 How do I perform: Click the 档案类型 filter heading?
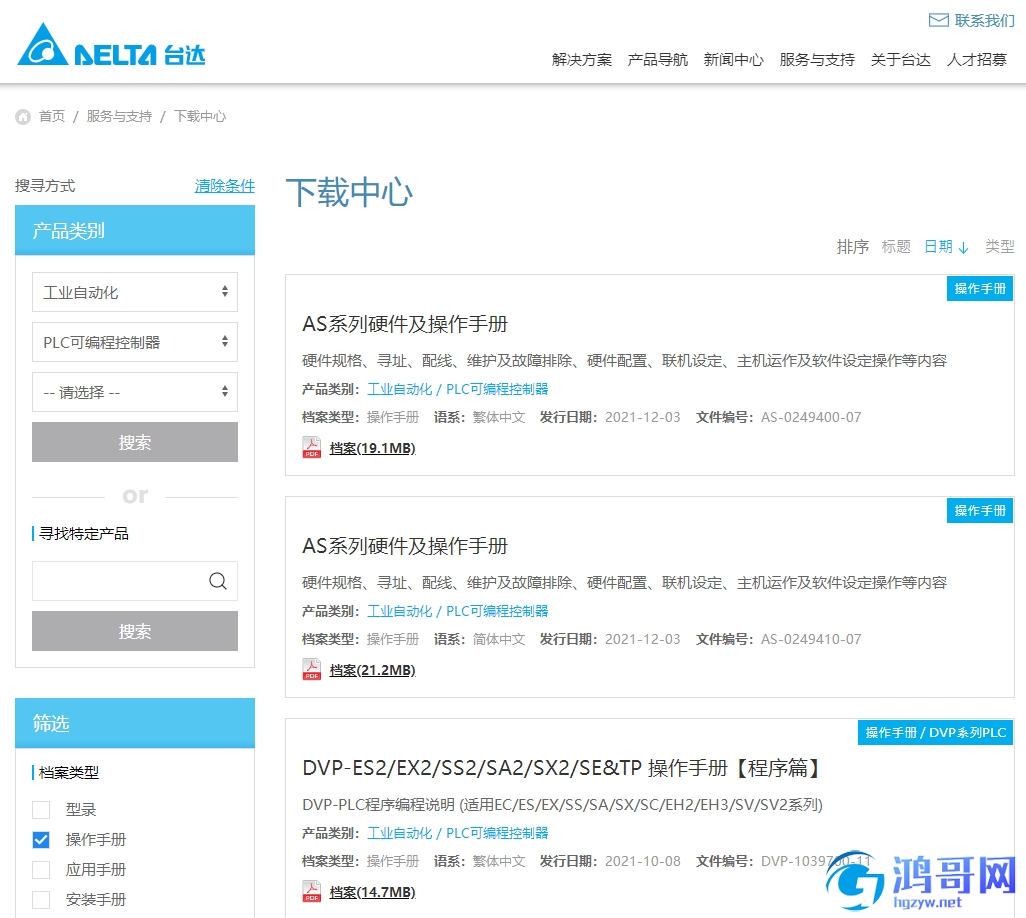point(69,773)
